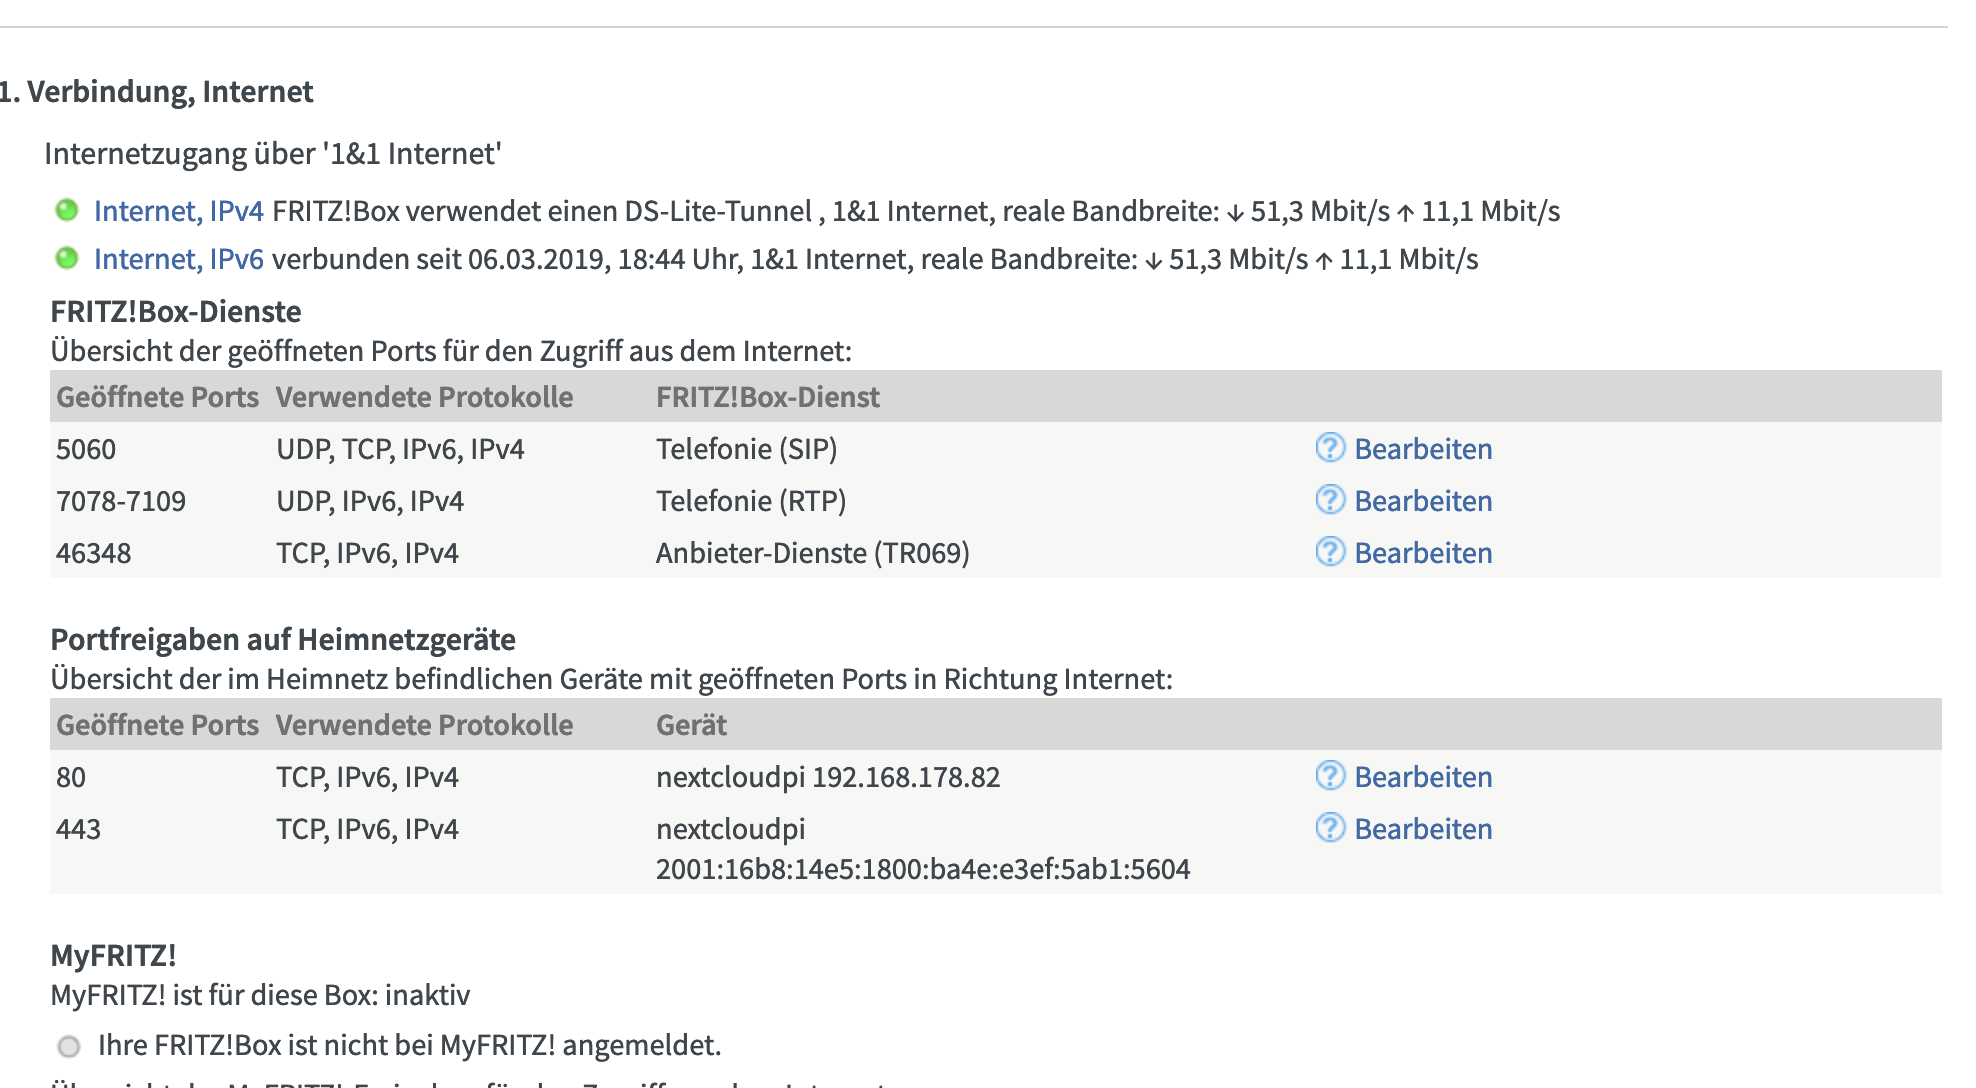Click help icon for Anbieter-Dienste (TR069) row
1976x1088 pixels.
[x=1329, y=552]
